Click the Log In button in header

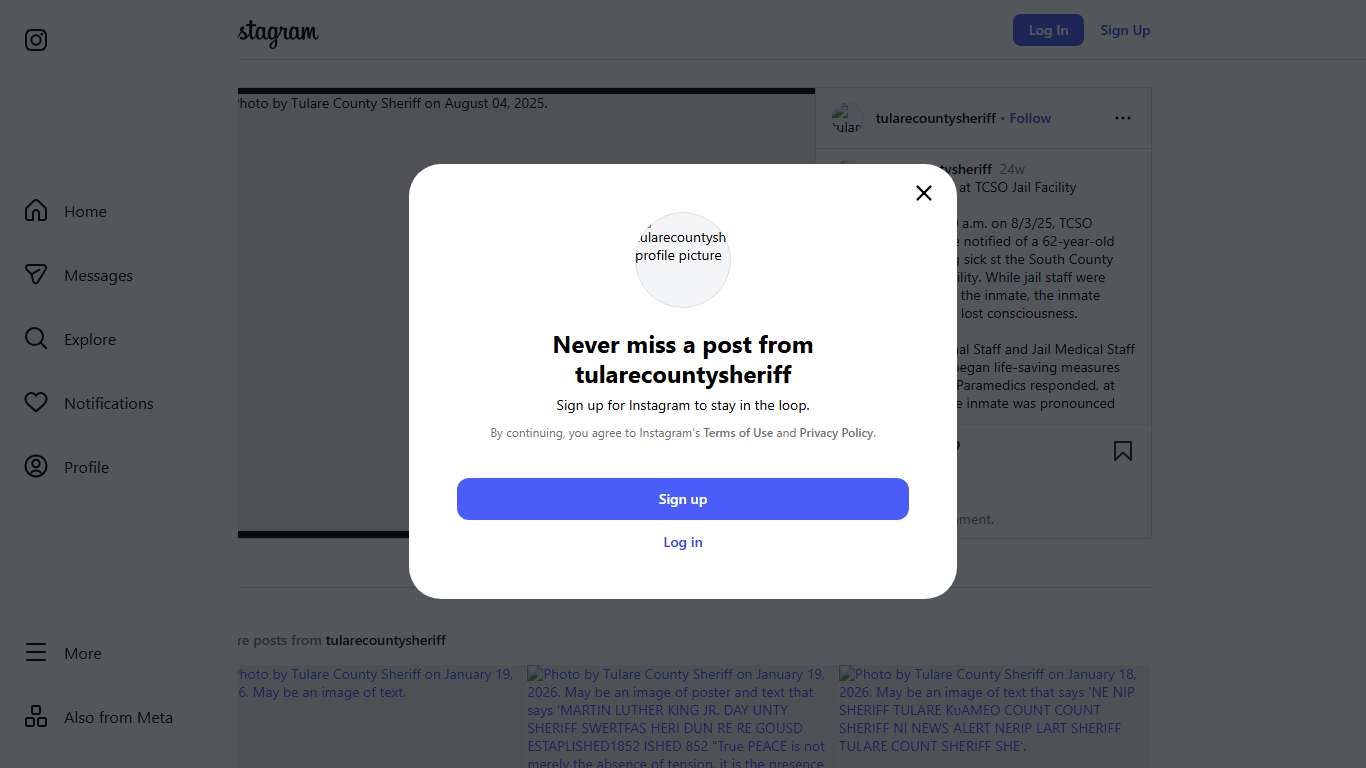point(1048,30)
